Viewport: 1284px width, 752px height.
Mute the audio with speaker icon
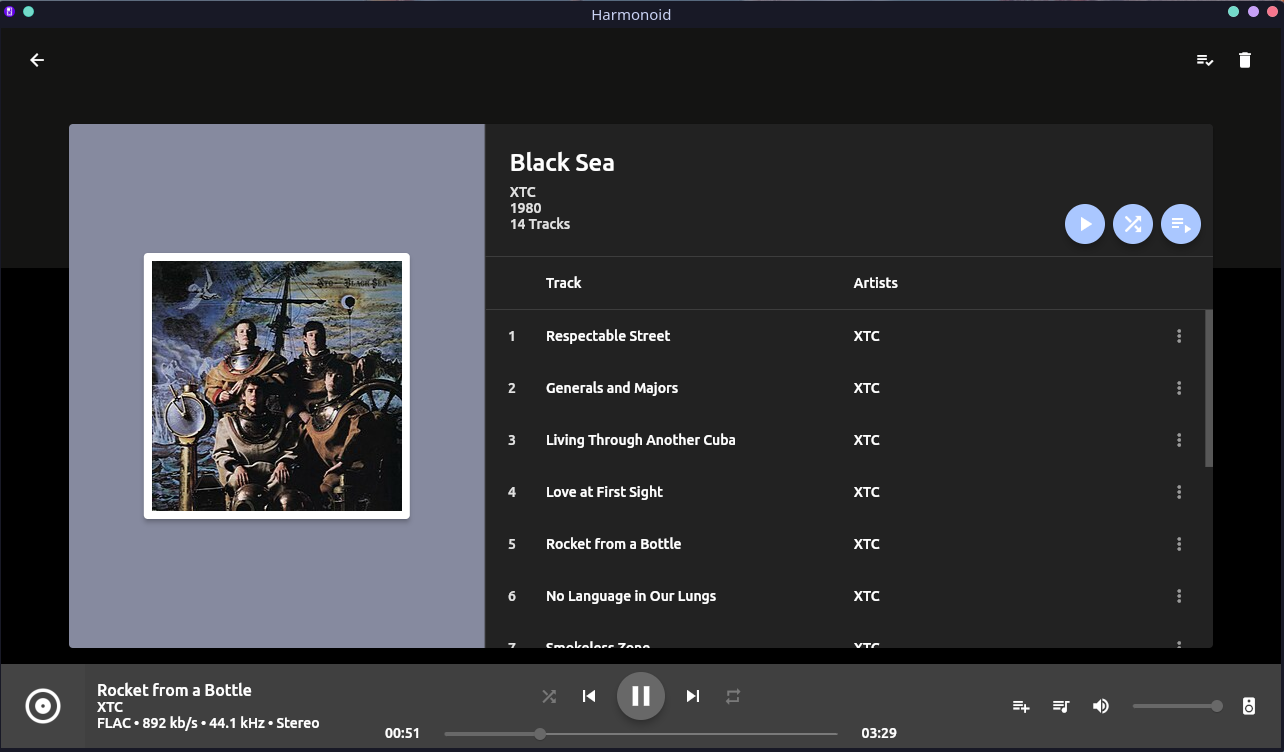(1101, 706)
